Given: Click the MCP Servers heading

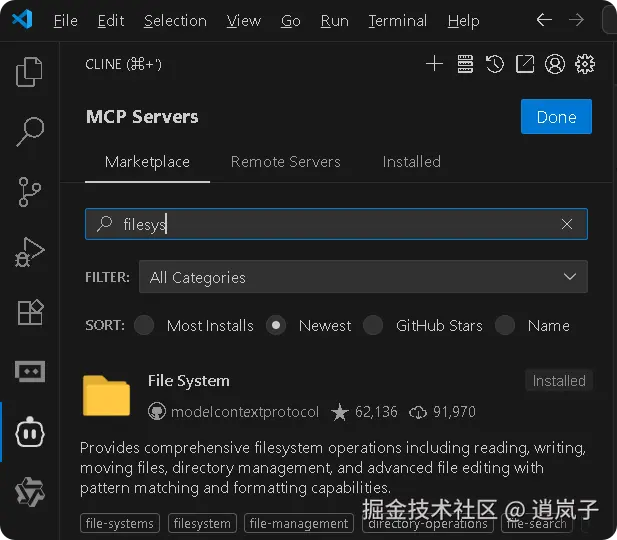Looking at the screenshot, I should coord(142,117).
